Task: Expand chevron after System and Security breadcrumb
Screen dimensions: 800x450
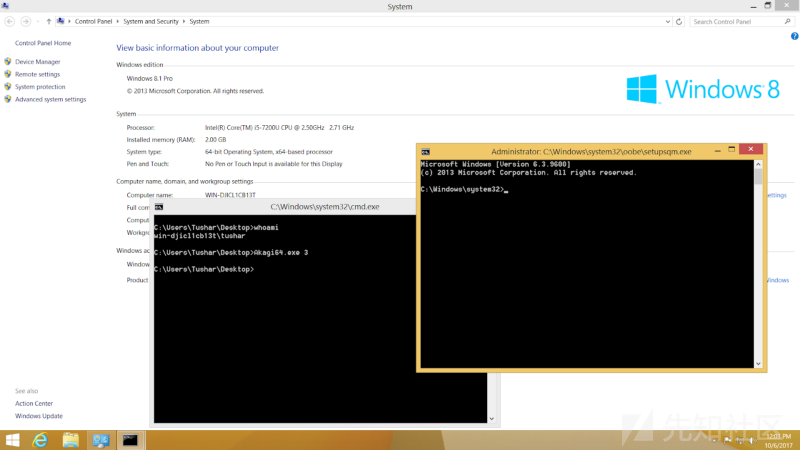Action: coord(184,21)
